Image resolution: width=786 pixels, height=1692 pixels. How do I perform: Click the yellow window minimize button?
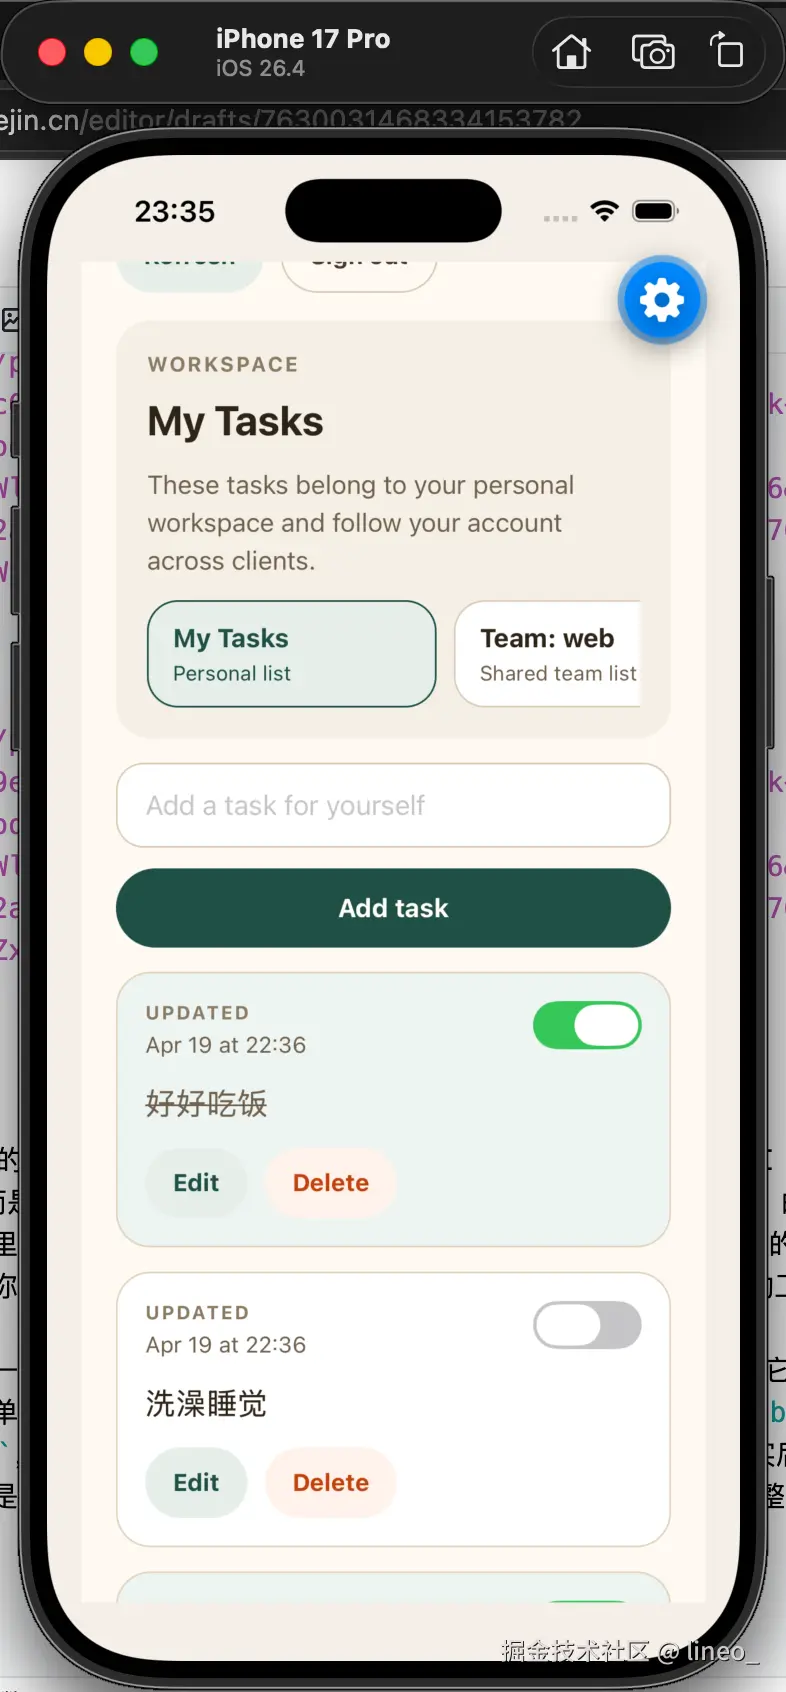coord(98,52)
